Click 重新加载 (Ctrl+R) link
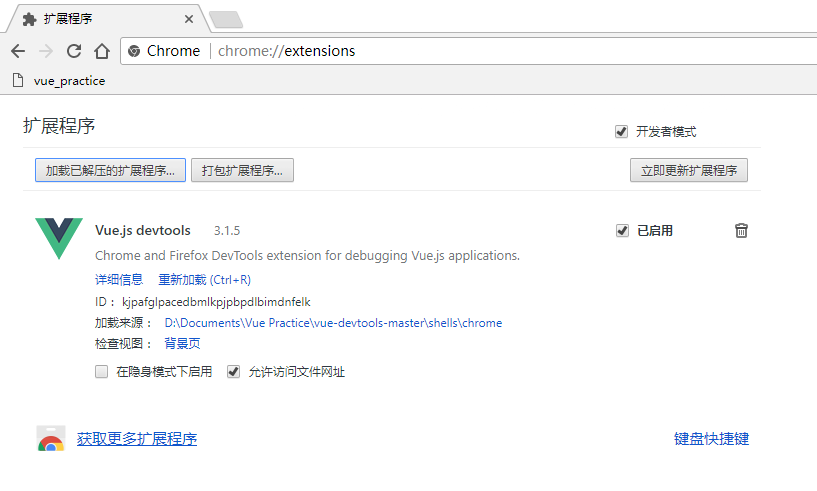Viewport: 817px width, 491px height. [205, 280]
